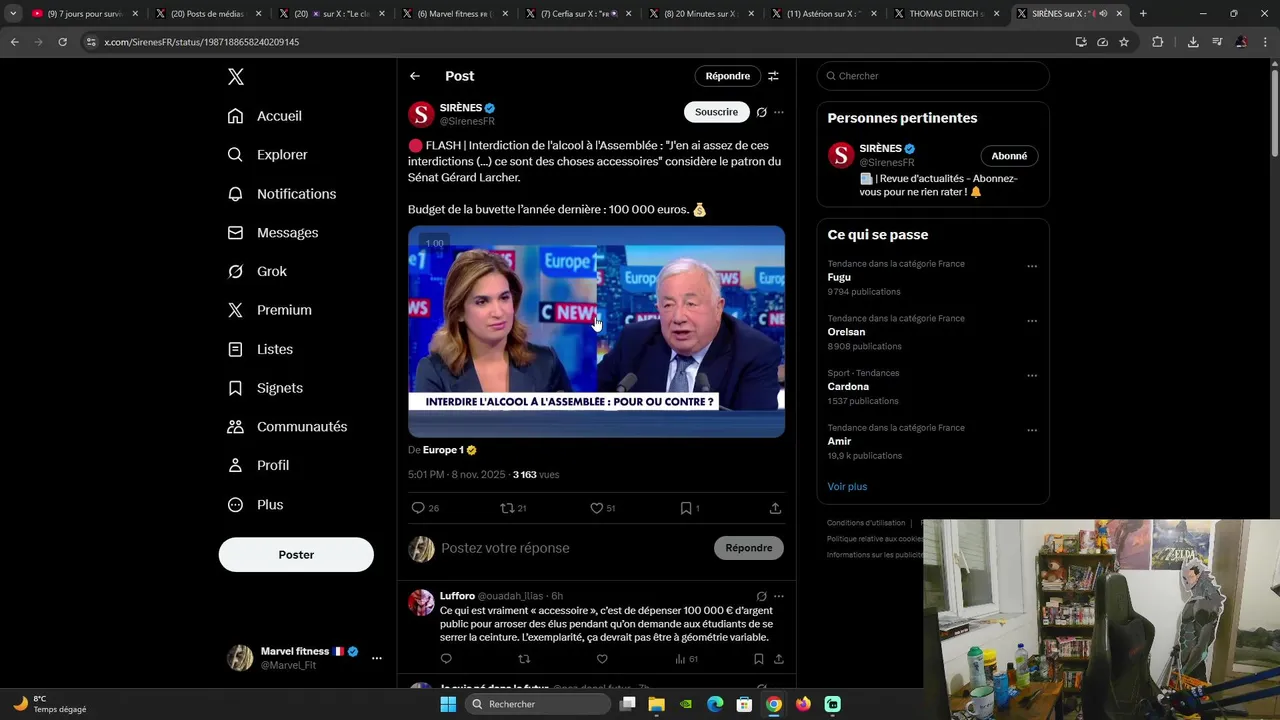
Task: Open more options on SIRÈNES post
Action: [779, 112]
